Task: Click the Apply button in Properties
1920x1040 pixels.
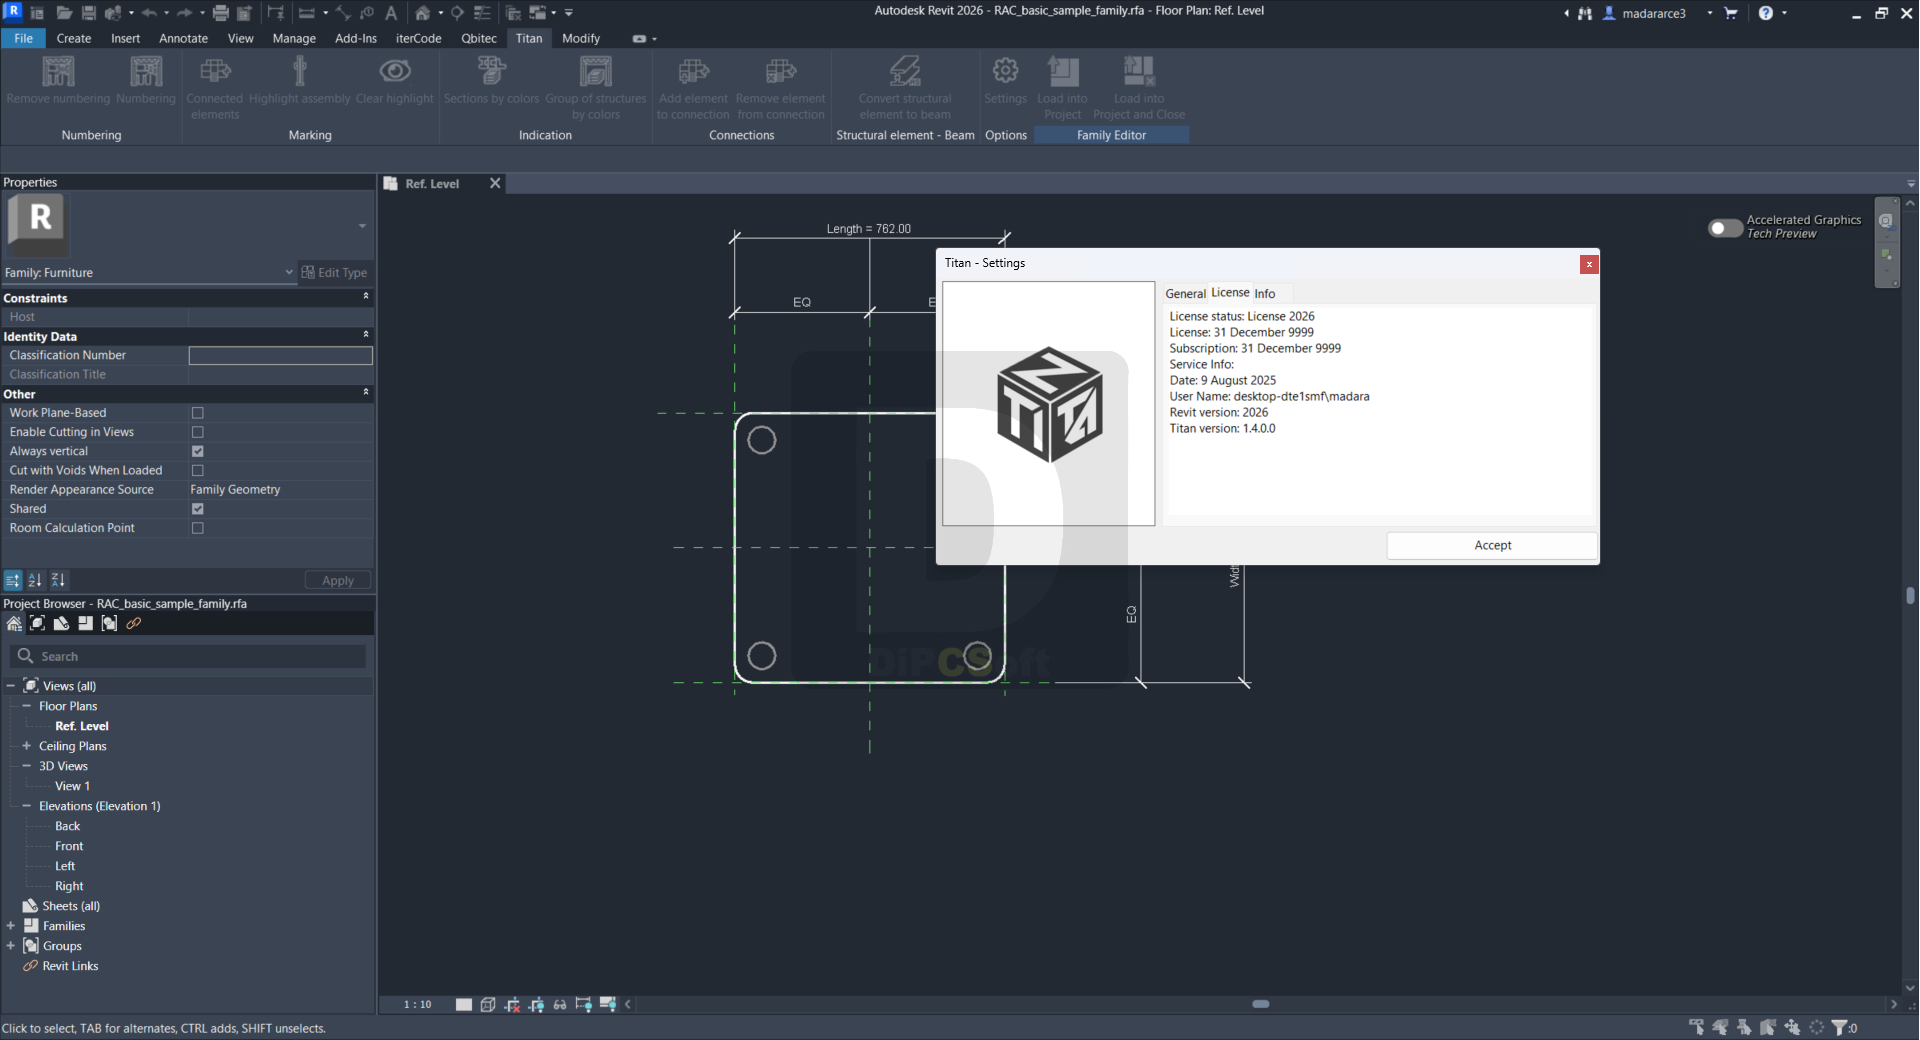Action: [x=338, y=581]
